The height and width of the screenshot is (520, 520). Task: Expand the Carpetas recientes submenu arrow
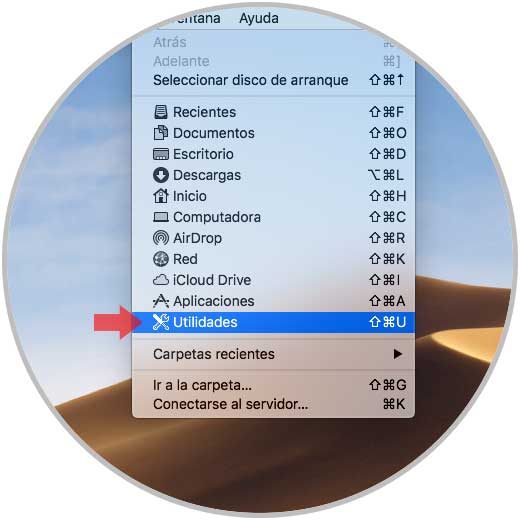tap(397, 354)
